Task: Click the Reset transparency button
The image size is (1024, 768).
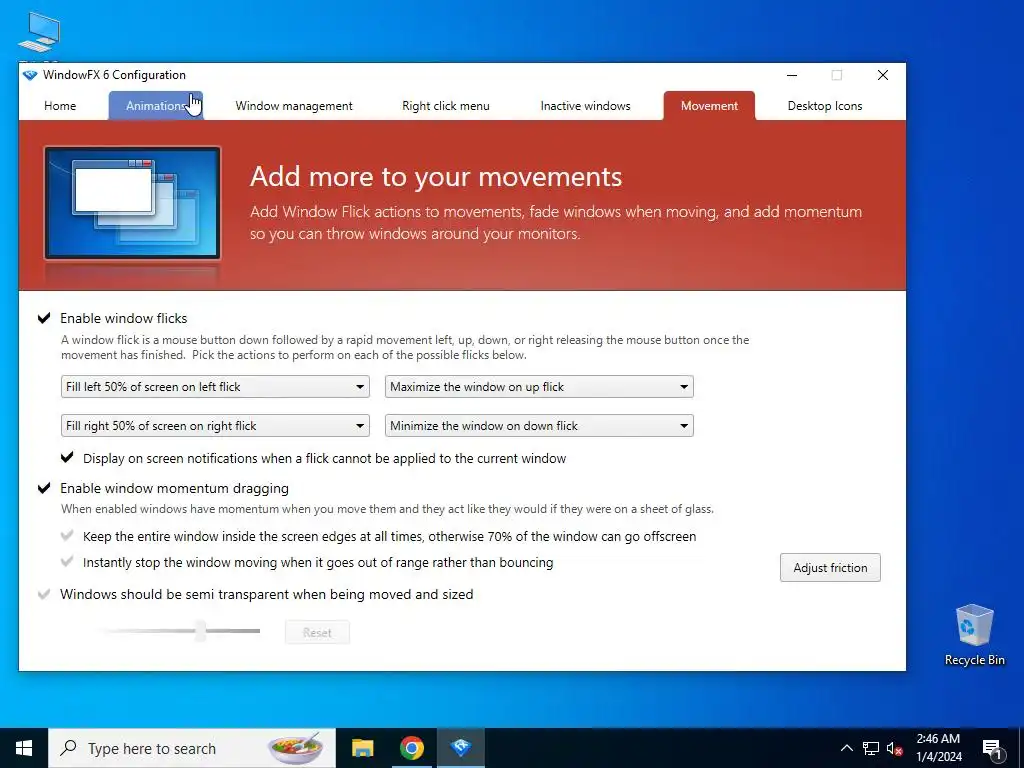Action: pyautogui.click(x=317, y=632)
